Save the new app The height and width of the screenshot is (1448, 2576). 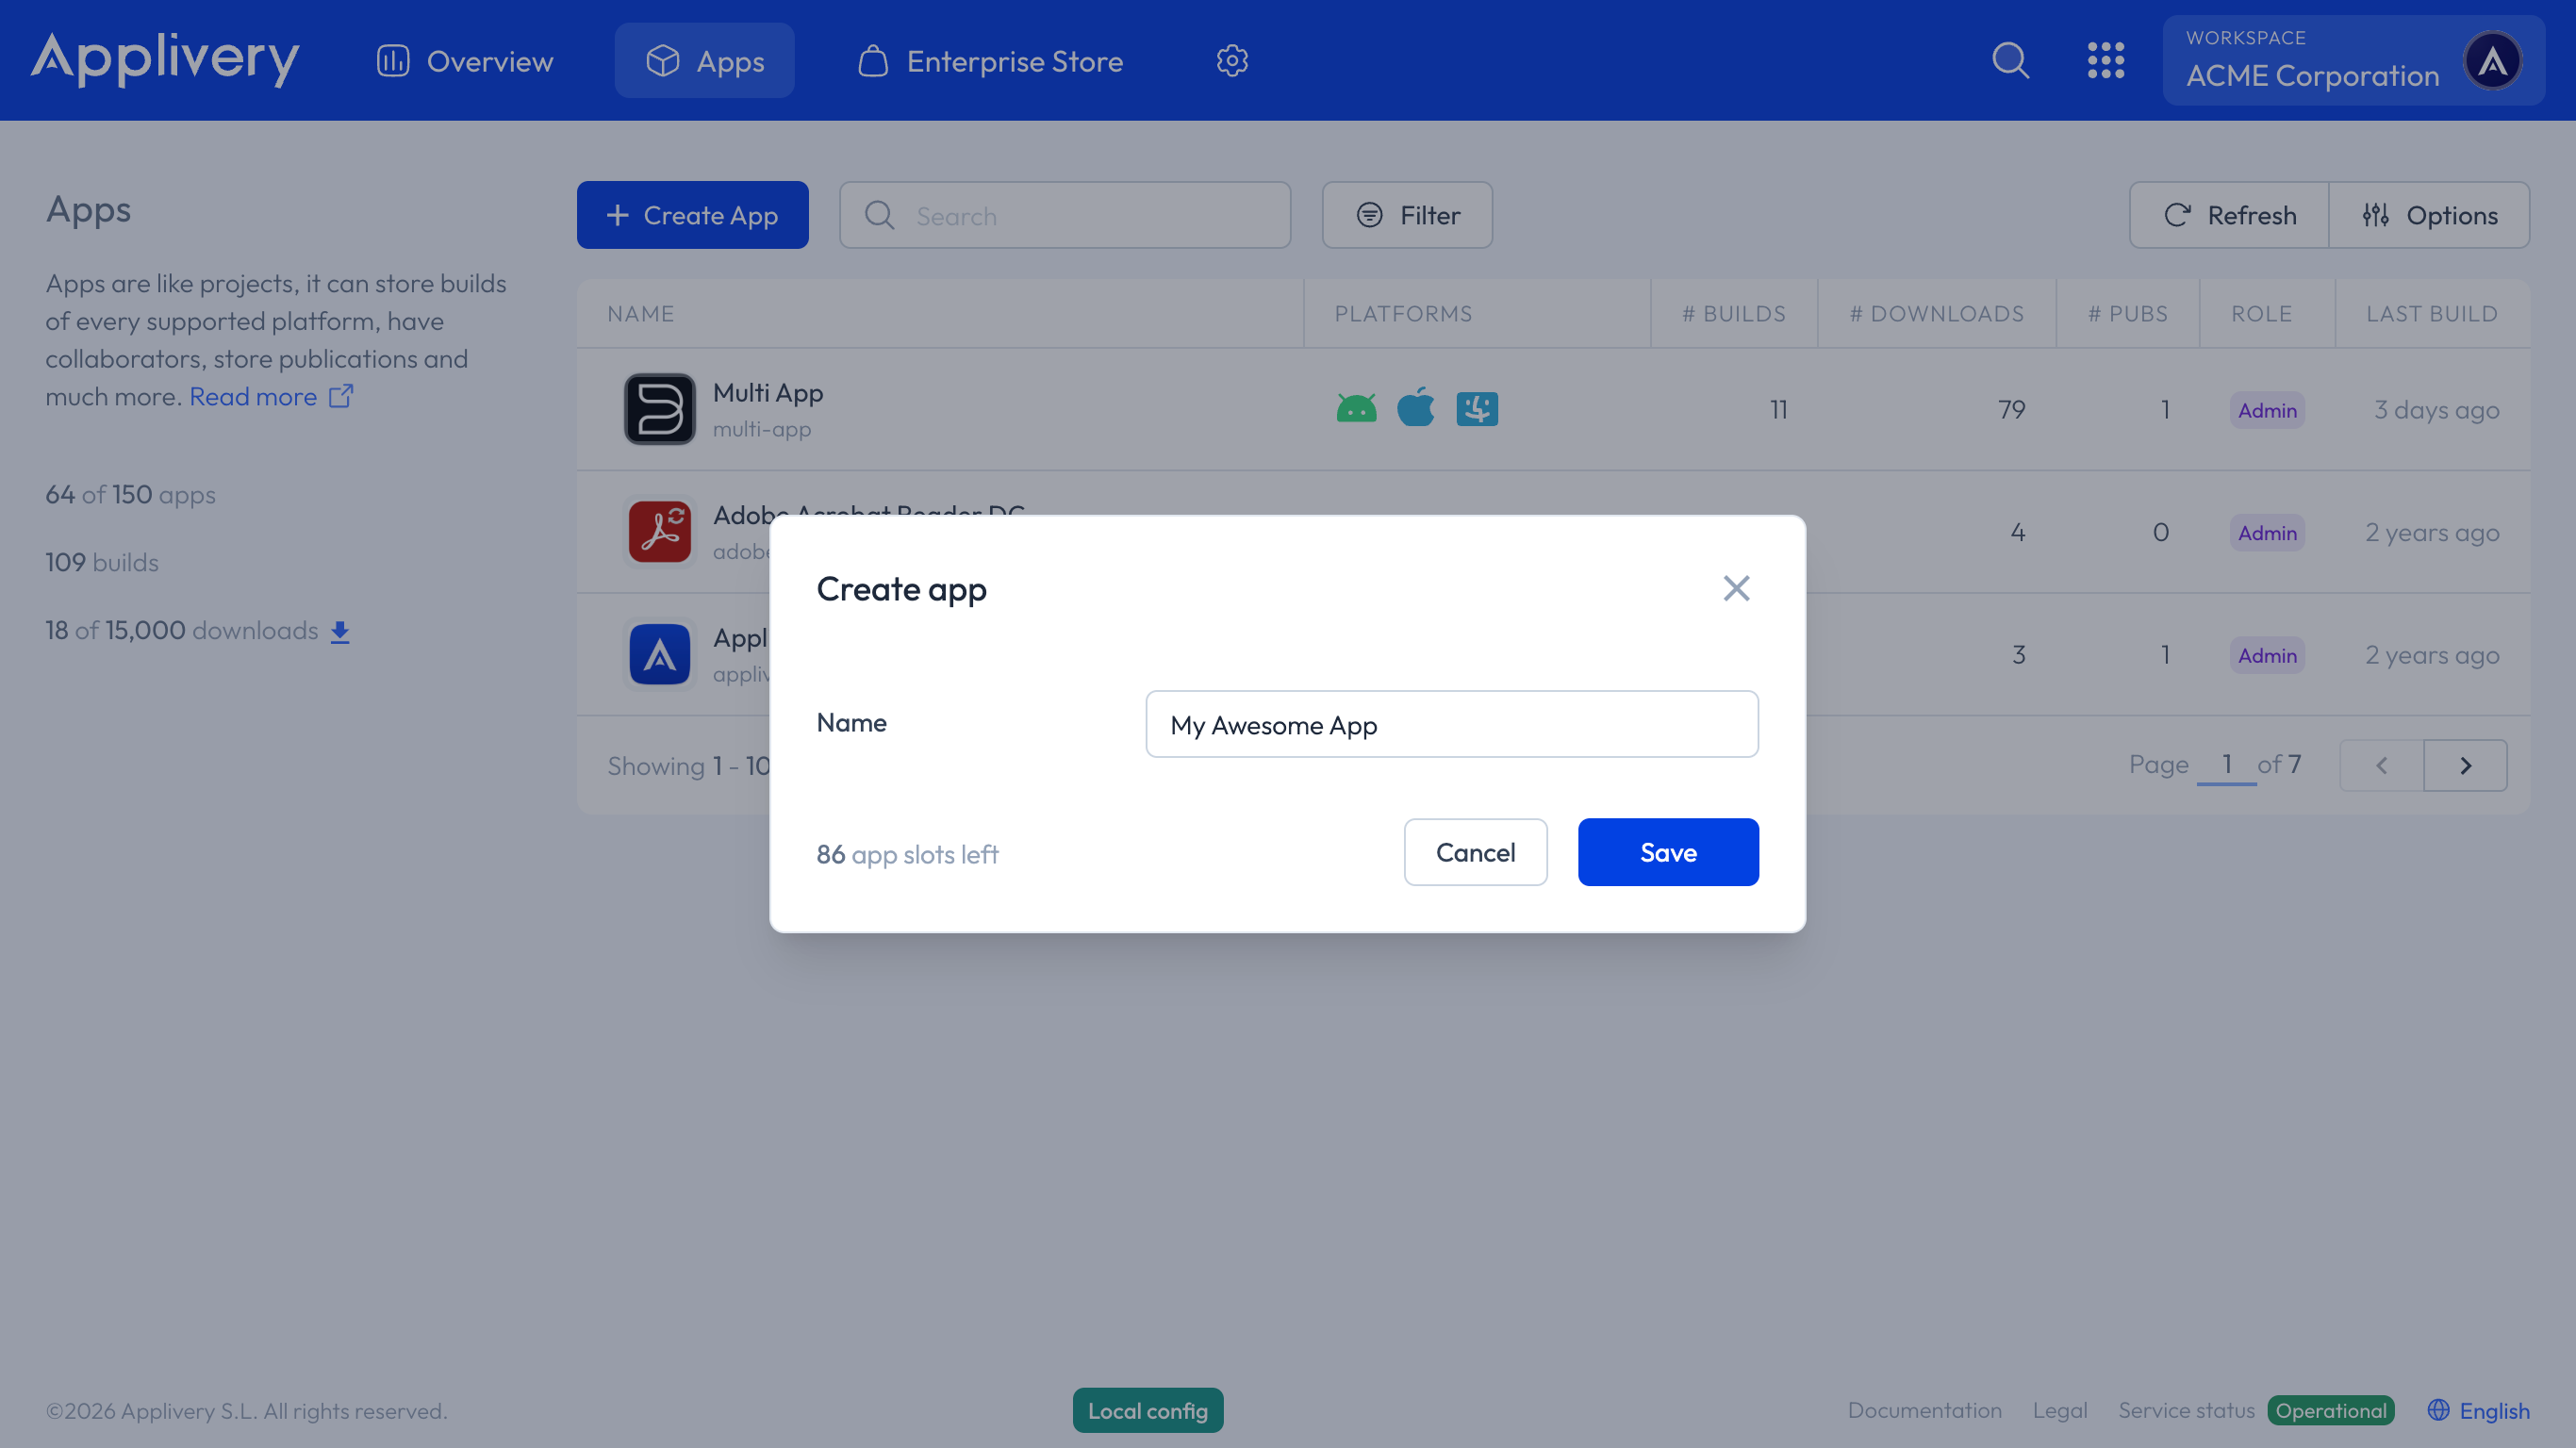pyautogui.click(x=1667, y=852)
